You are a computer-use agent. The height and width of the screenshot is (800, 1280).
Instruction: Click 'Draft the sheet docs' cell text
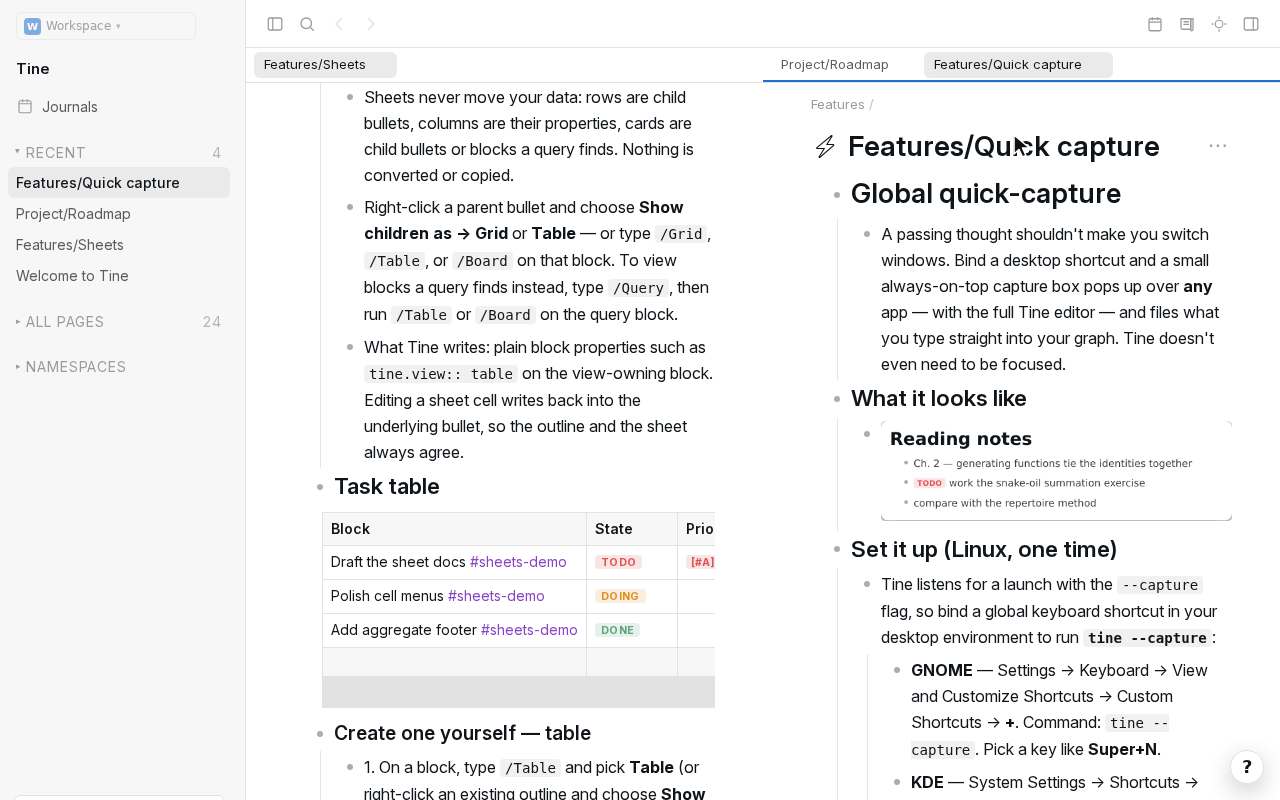click(x=398, y=562)
